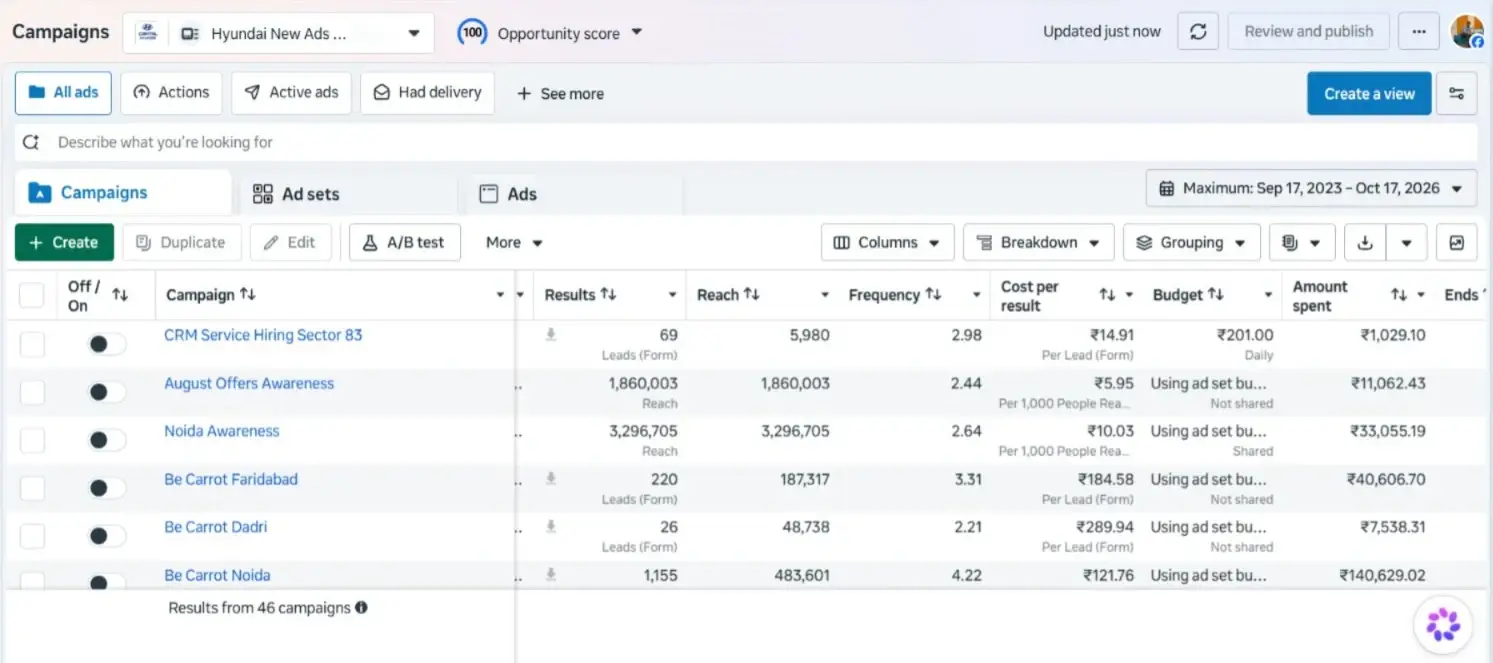
Task: Toggle Noida Awareness campaign on
Action: pyautogui.click(x=107, y=440)
